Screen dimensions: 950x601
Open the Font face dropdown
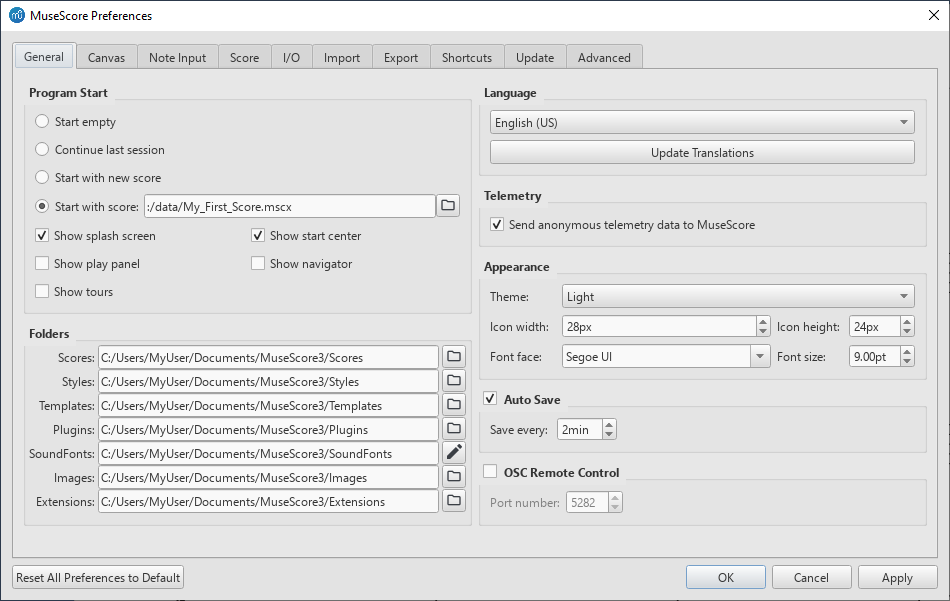click(667, 357)
